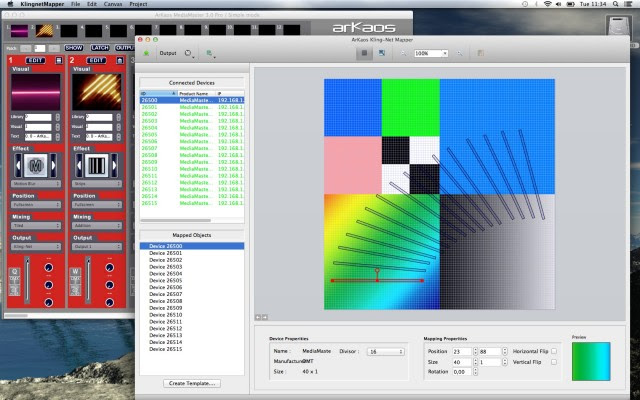Image resolution: width=640 pixels, height=400 pixels.
Task: Click the Position X stepper arrows
Action: (475, 351)
